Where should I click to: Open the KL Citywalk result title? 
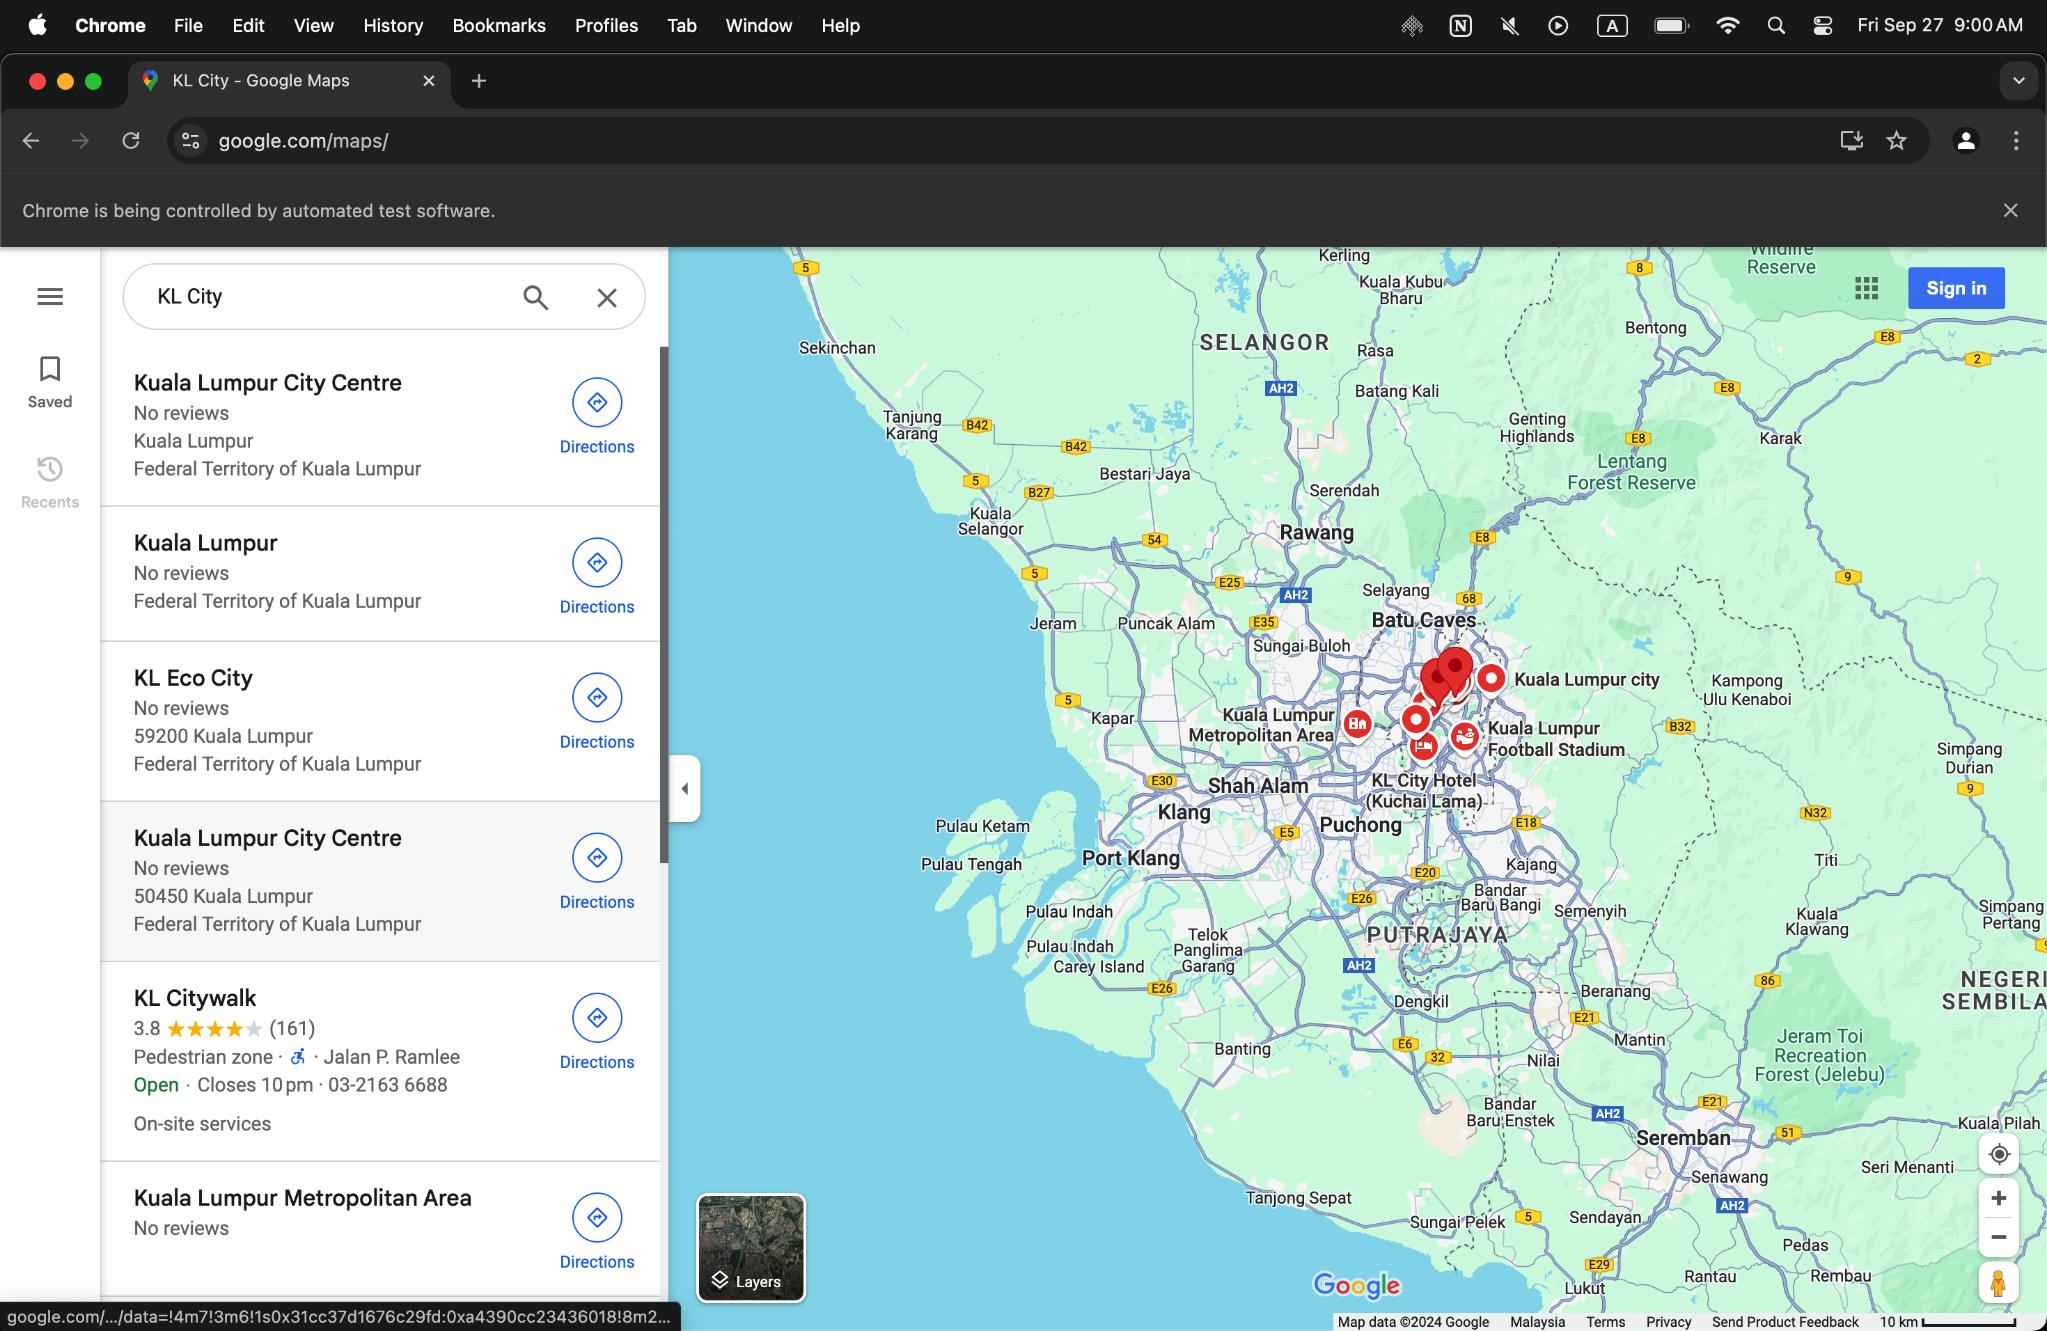(195, 998)
